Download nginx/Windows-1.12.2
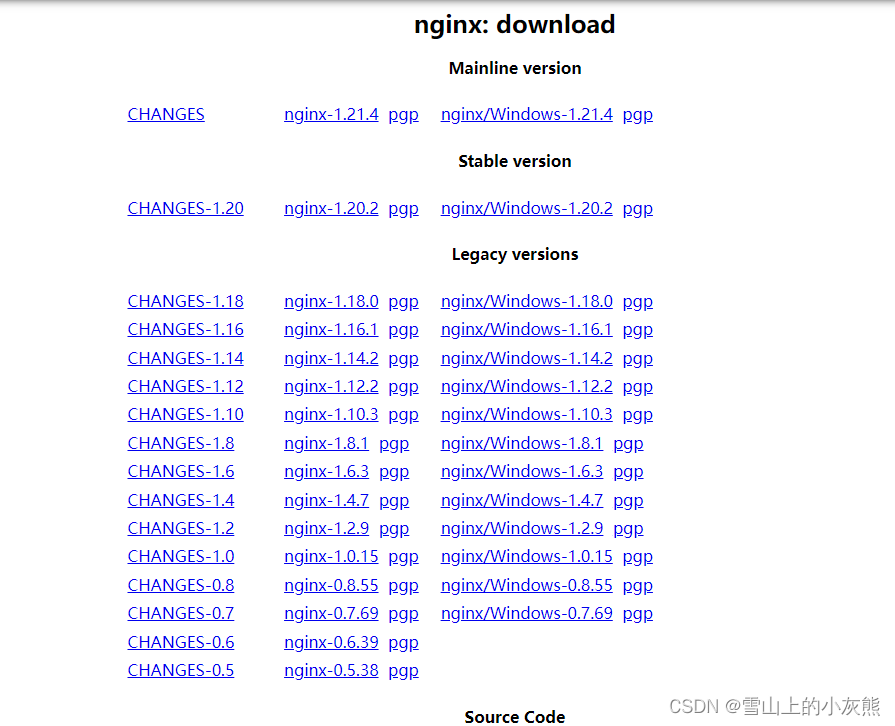This screenshot has height=726, width=895. pos(526,386)
